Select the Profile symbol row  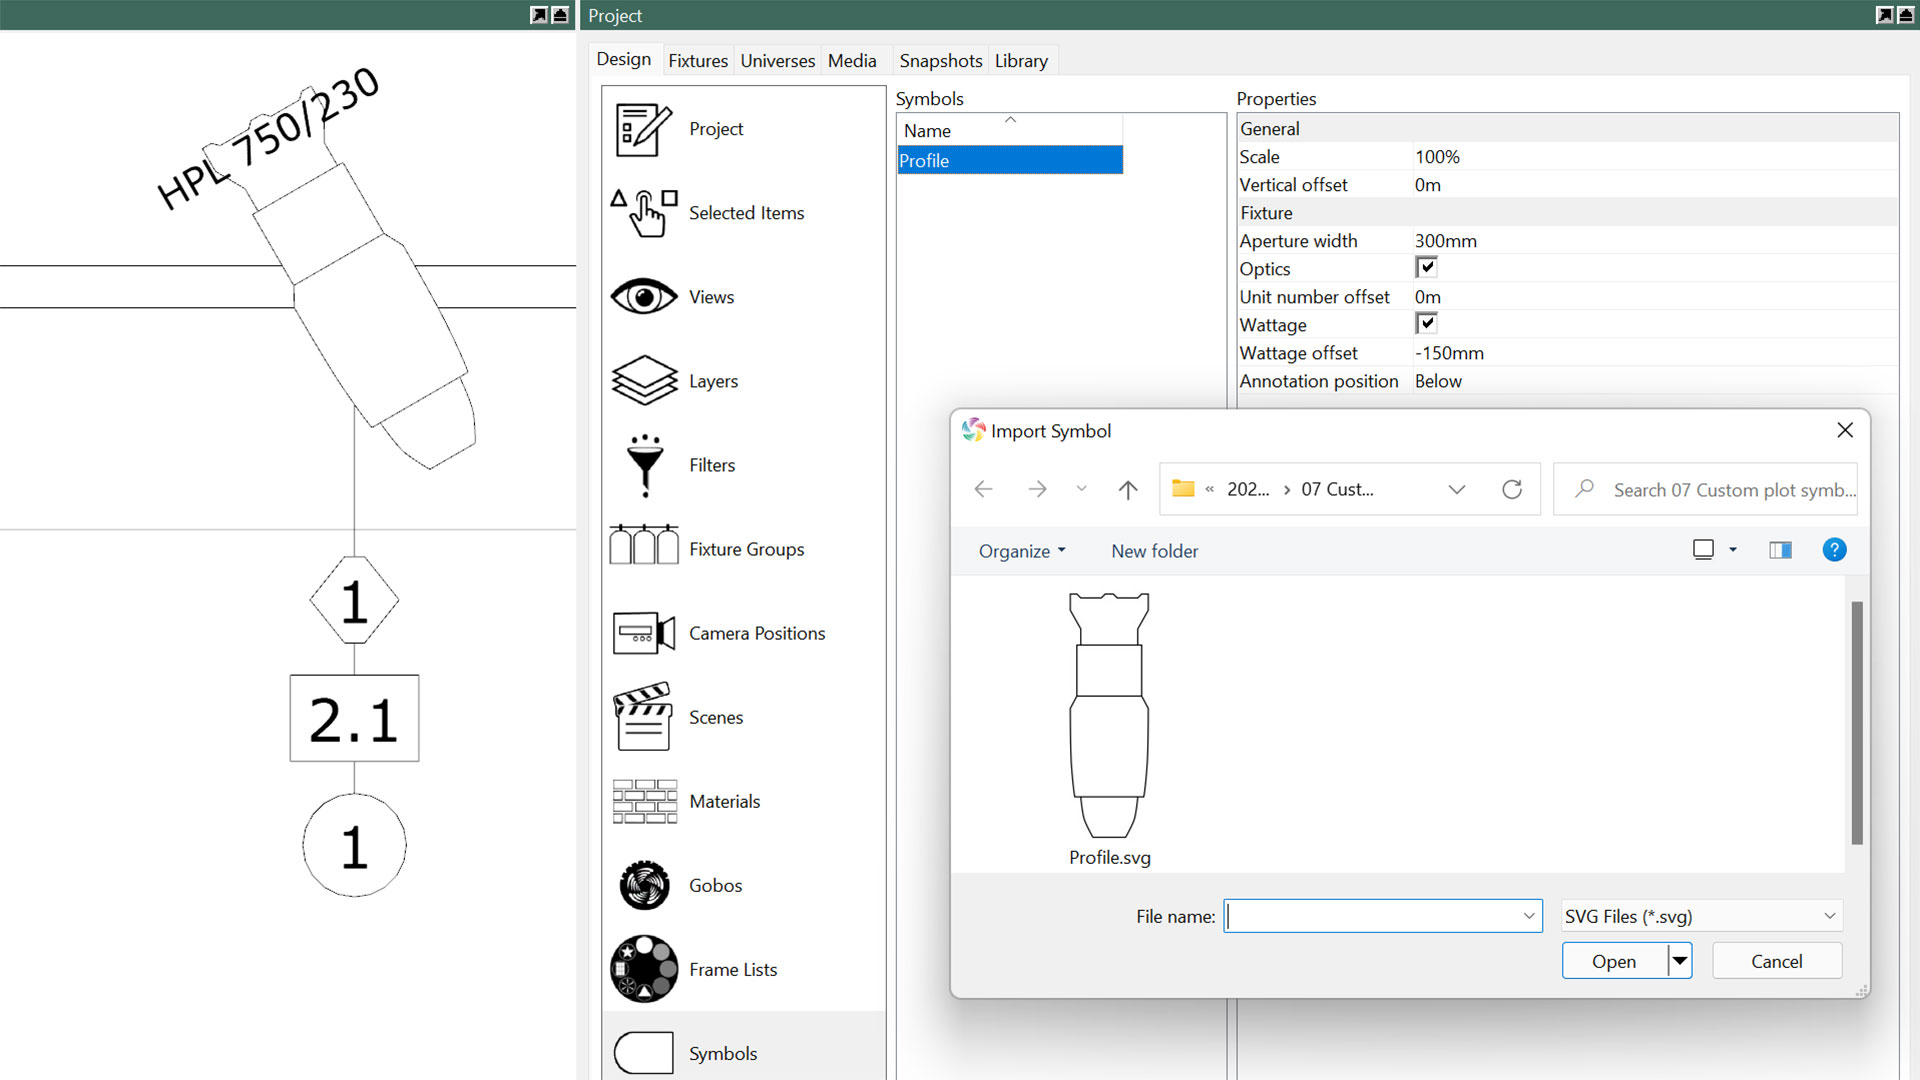(x=1010, y=160)
